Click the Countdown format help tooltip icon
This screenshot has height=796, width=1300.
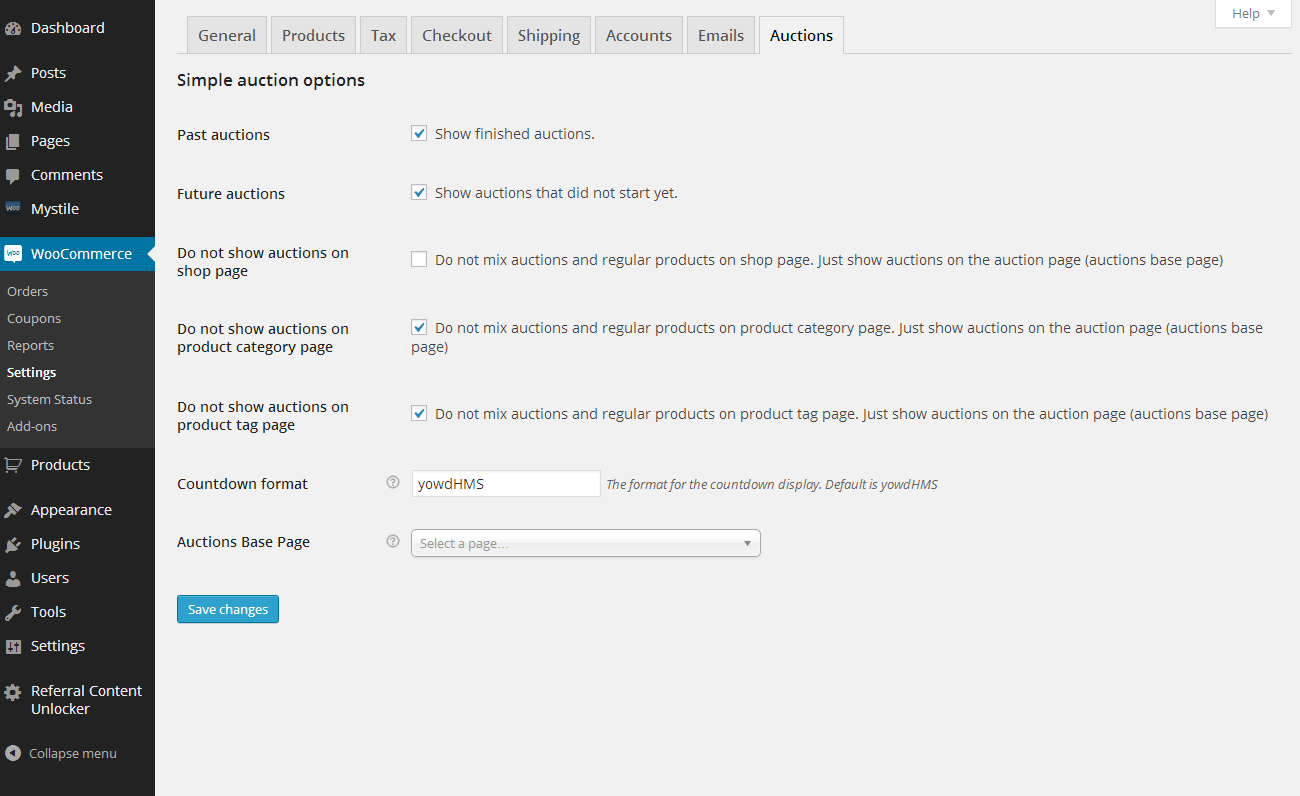click(393, 482)
